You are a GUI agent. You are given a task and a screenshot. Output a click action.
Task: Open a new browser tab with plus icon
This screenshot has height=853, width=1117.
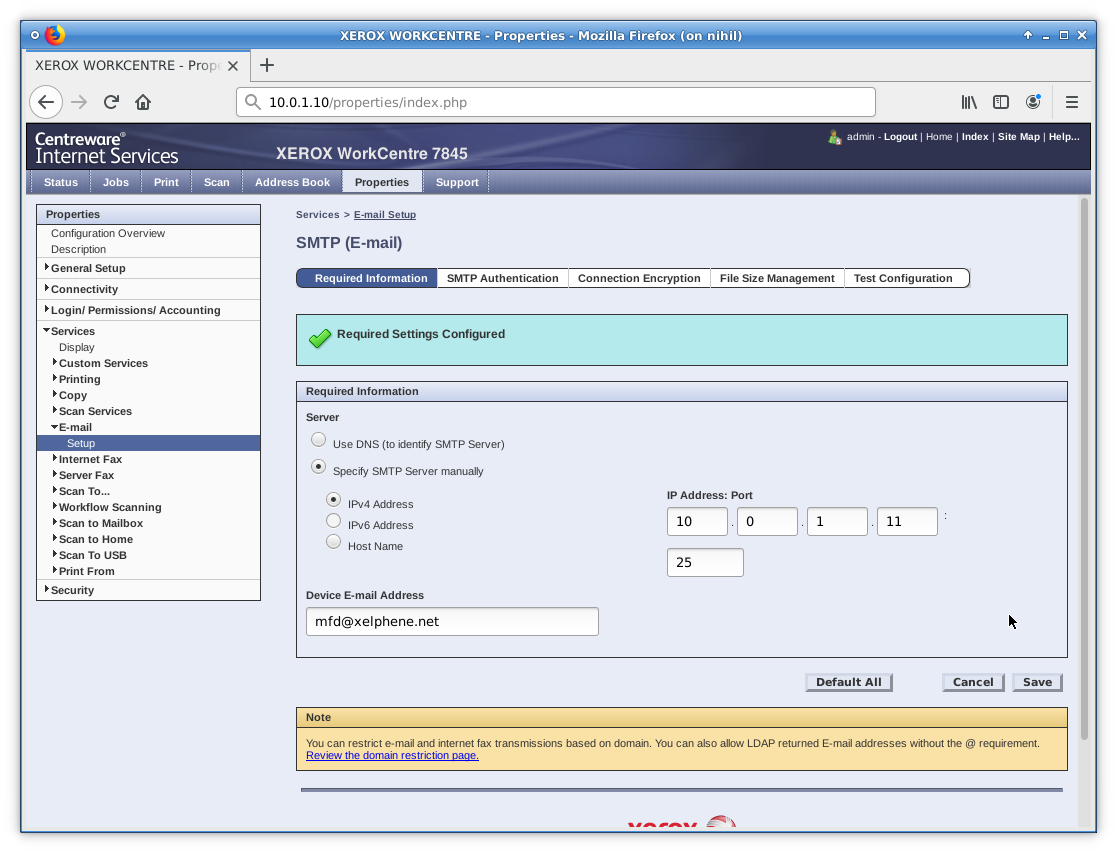(266, 66)
